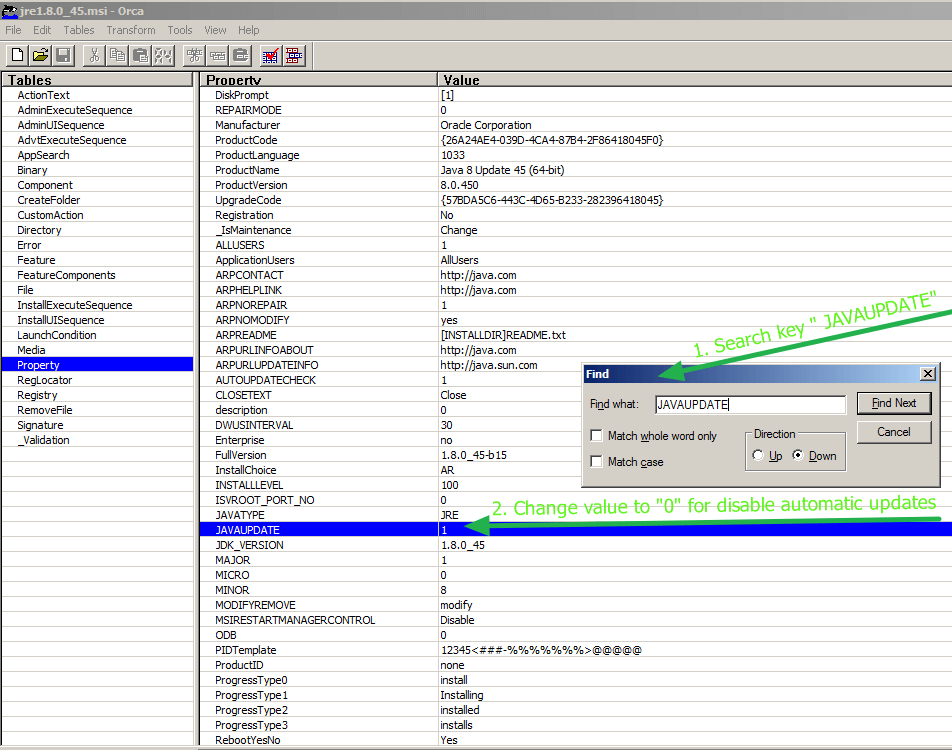Copy the JAVAUPDATE row with Copy icon
952x750 pixels.
(116, 55)
